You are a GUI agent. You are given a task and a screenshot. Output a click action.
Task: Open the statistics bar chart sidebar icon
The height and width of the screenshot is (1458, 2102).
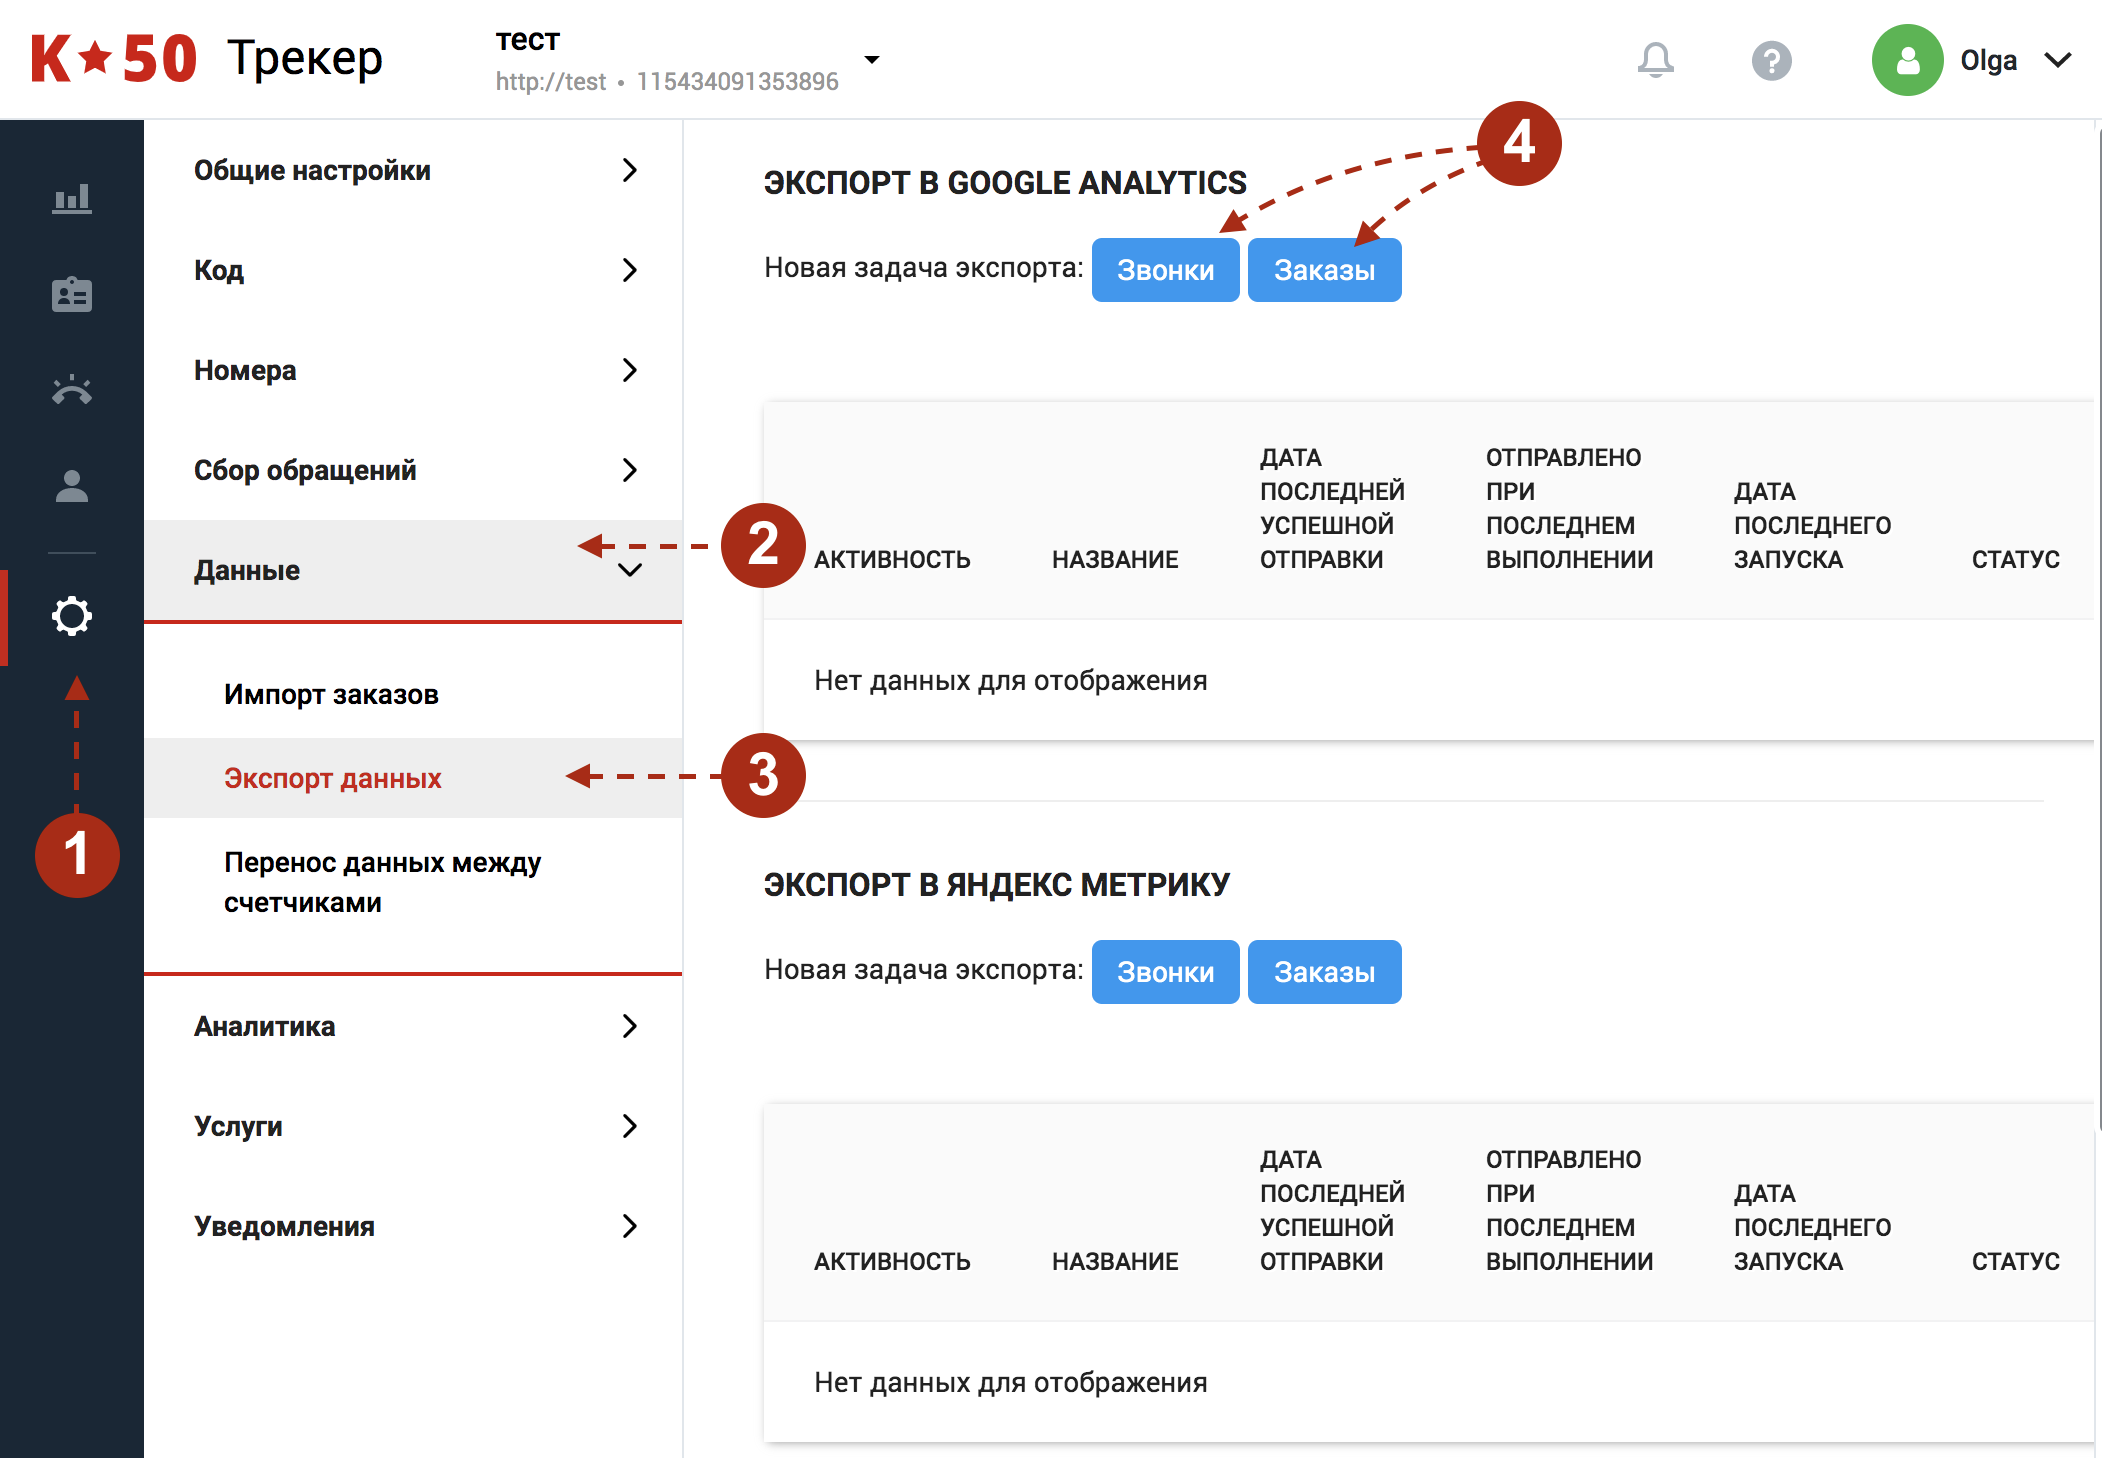[x=72, y=198]
